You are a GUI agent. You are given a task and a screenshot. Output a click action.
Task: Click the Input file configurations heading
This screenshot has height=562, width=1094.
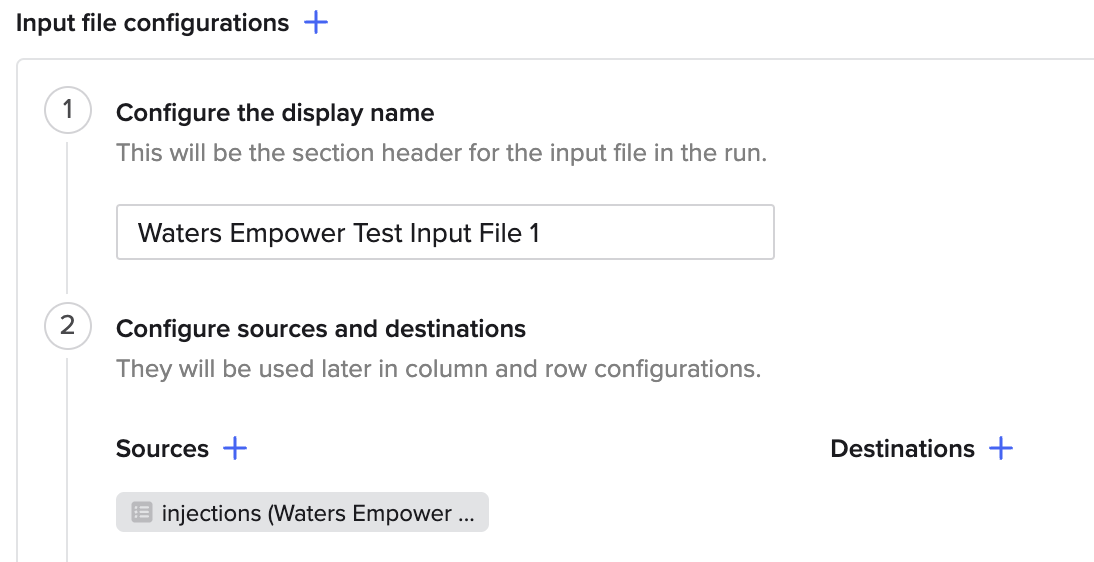[x=153, y=23]
